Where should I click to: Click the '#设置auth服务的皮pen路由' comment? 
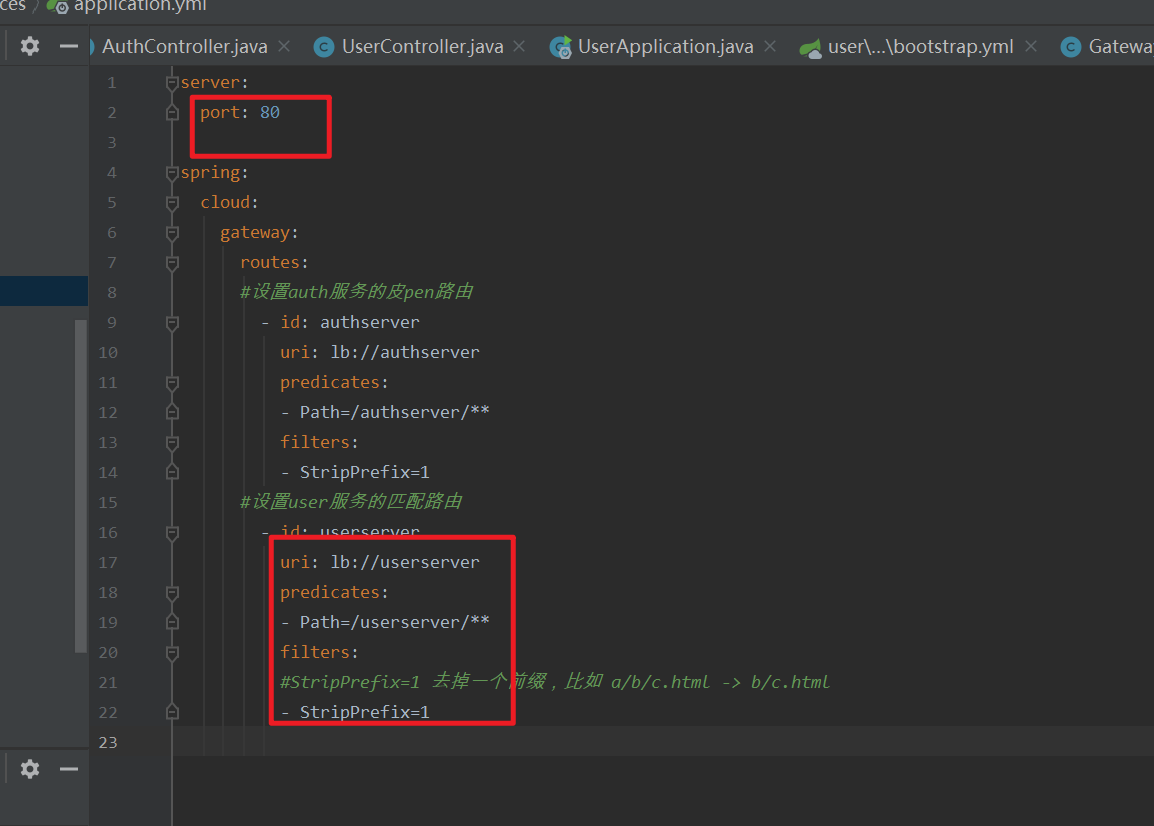[x=356, y=292]
